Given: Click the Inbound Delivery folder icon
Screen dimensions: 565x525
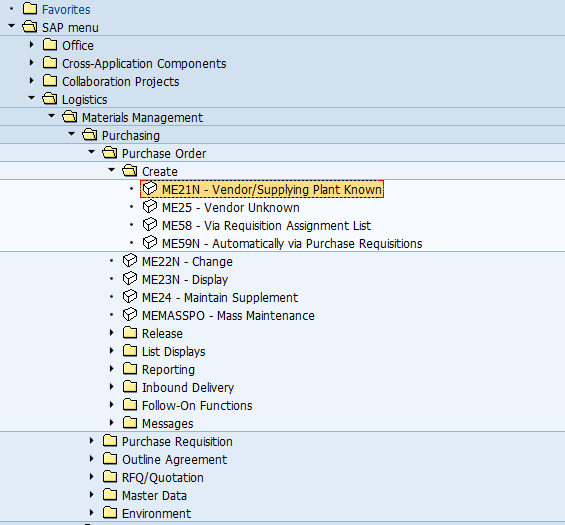Looking at the screenshot, I should 130,387.
